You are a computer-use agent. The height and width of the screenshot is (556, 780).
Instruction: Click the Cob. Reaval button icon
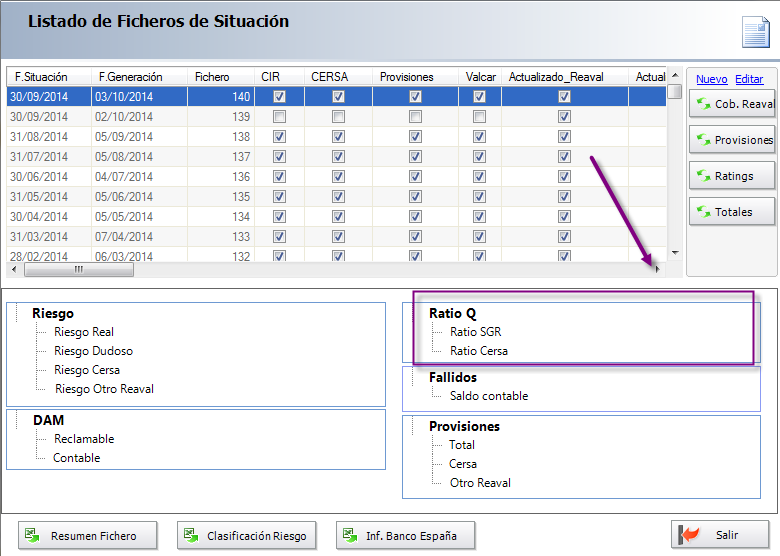(703, 104)
